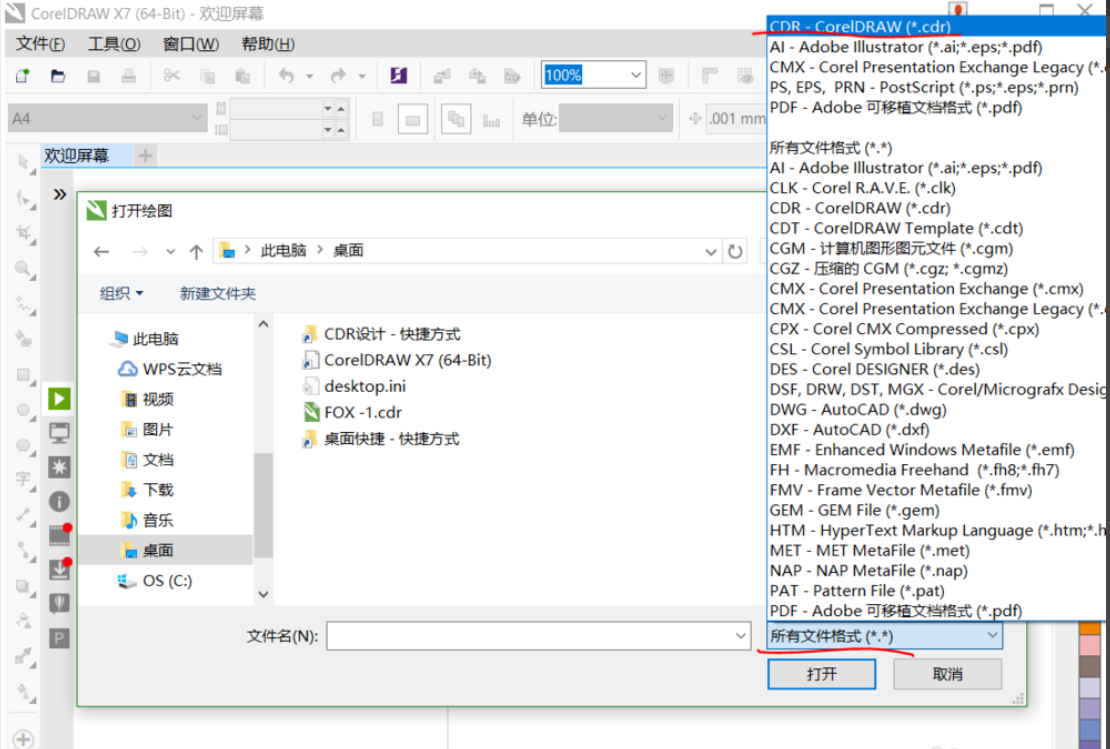Screen dimensions: 1110x749
Task: Cut using the scissors toolbar icon
Action: [x=172, y=76]
